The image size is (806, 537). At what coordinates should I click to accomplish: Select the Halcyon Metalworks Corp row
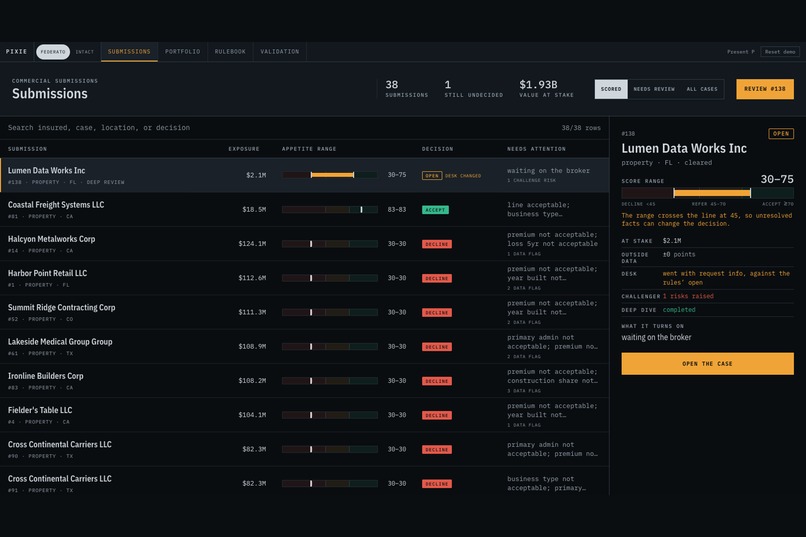coord(304,244)
